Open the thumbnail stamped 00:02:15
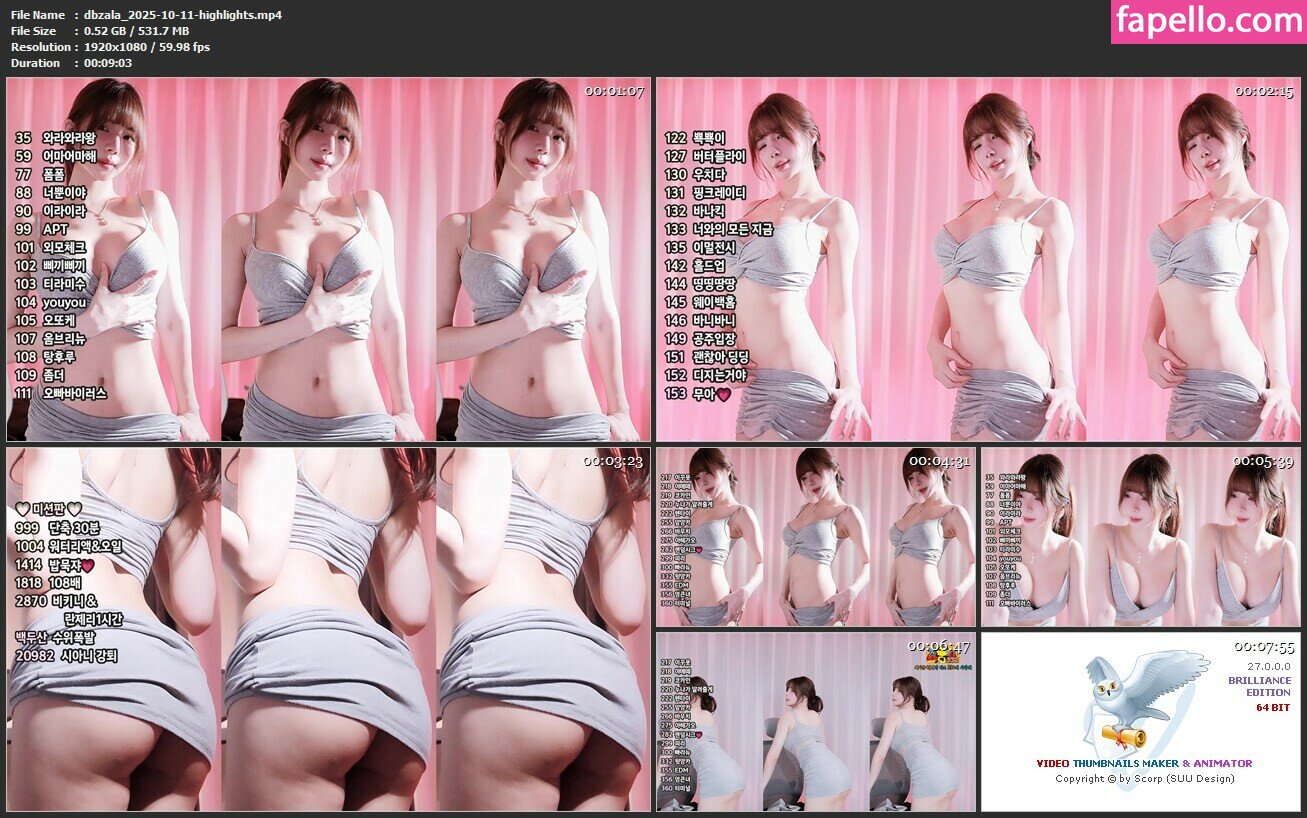Image resolution: width=1307 pixels, height=818 pixels. tap(978, 260)
